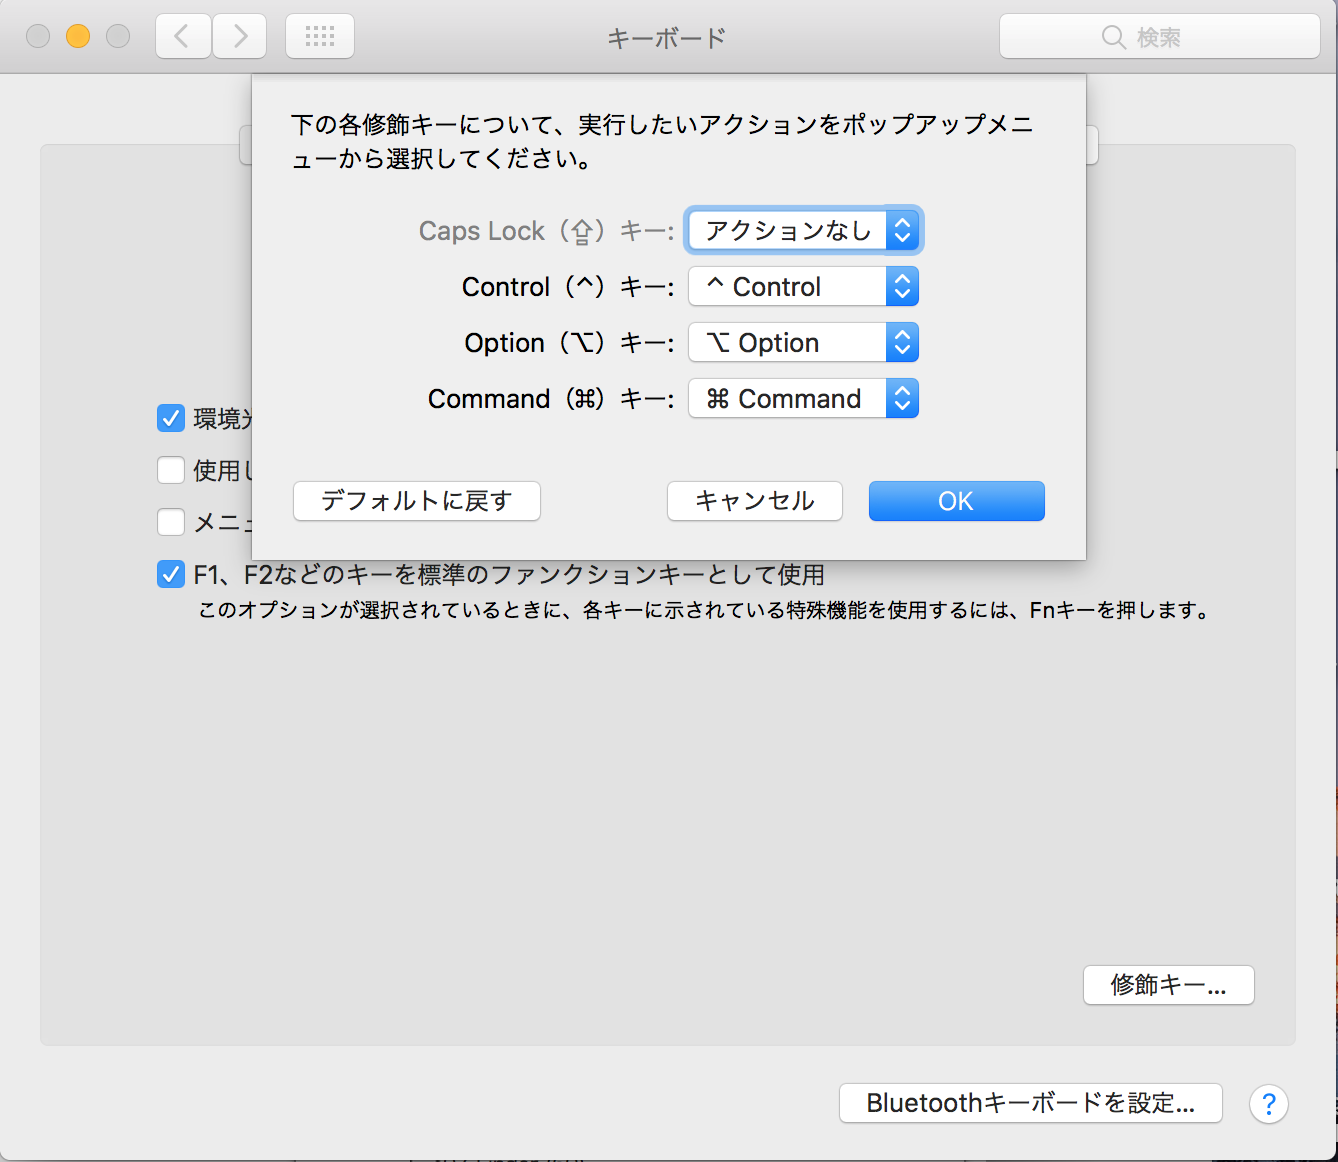Screen dimensions: 1338x1162
Task: Click キャンセル to dismiss the dialog
Action: click(x=754, y=501)
